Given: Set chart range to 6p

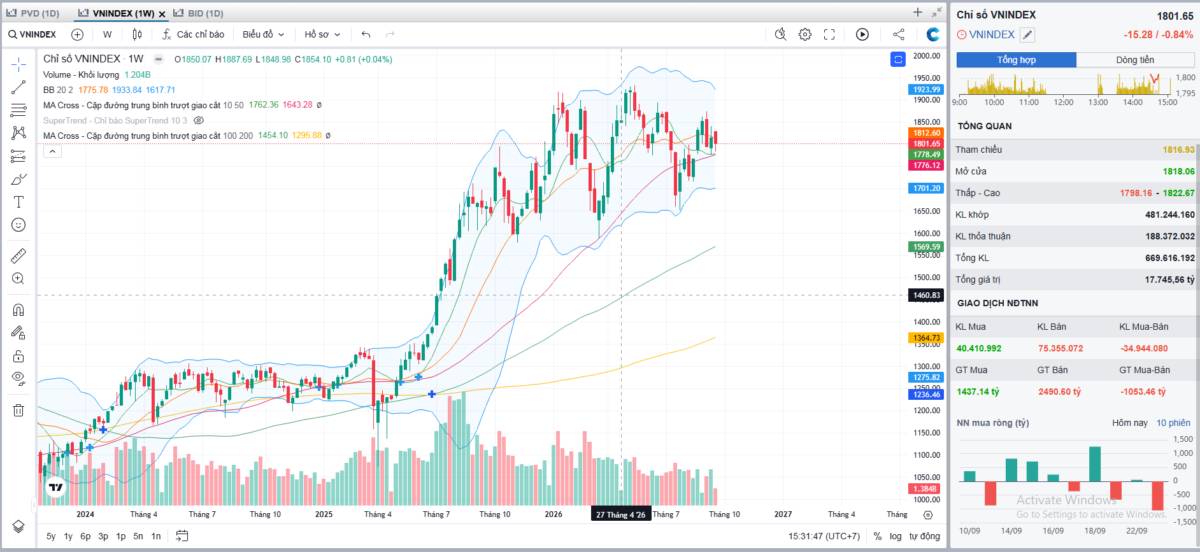Looking at the screenshot, I should pyautogui.click(x=86, y=537).
